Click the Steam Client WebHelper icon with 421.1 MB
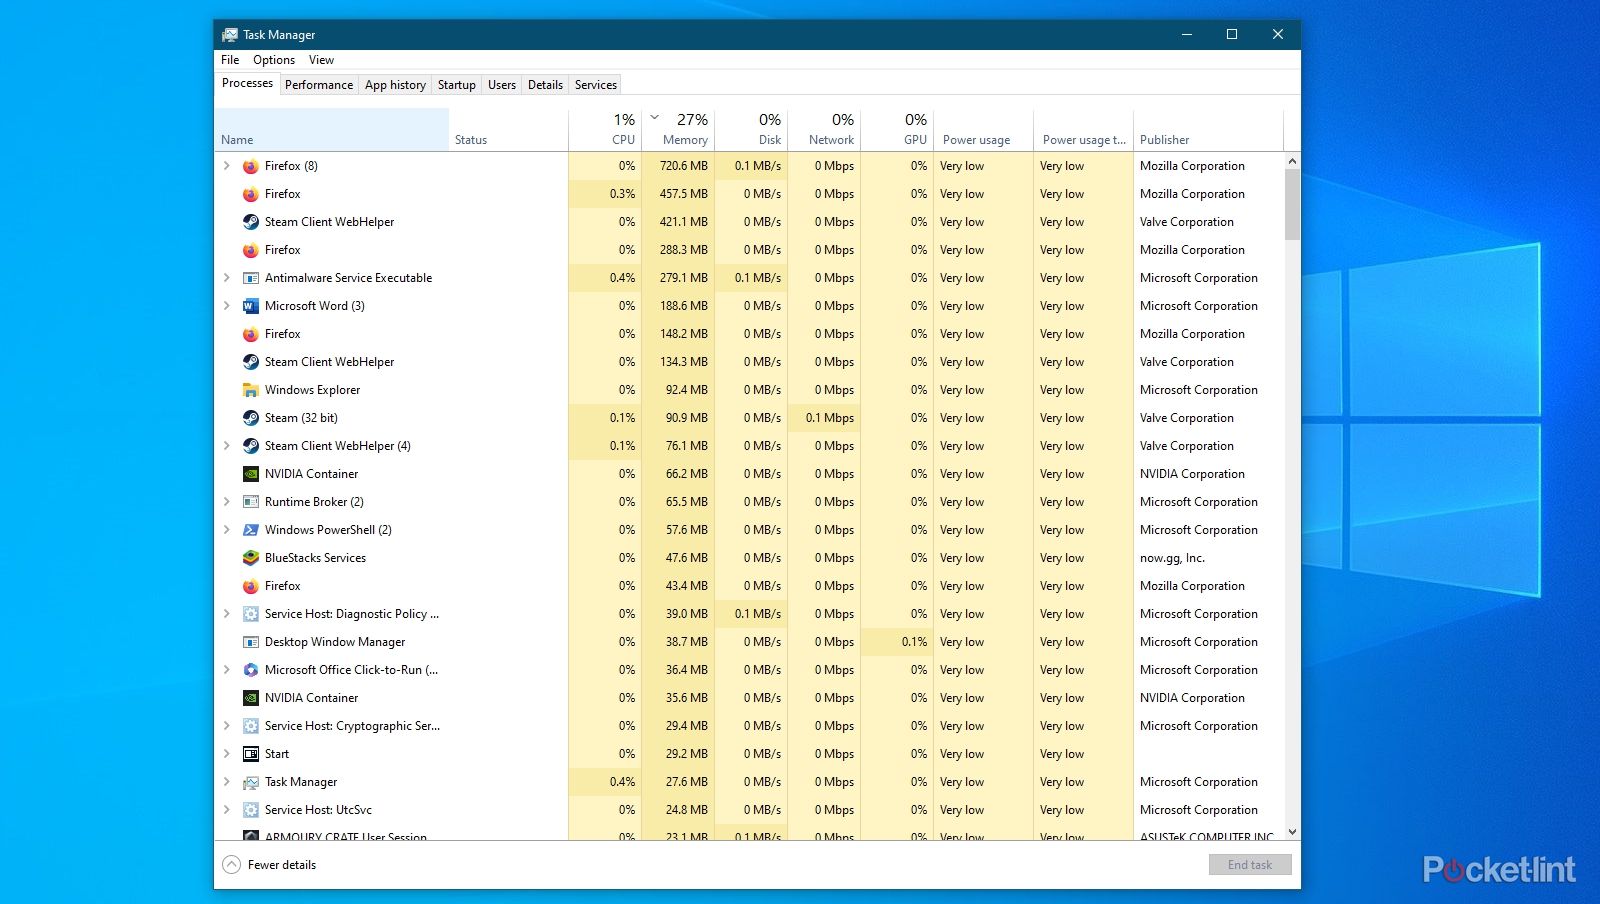The image size is (1600, 904). click(251, 222)
